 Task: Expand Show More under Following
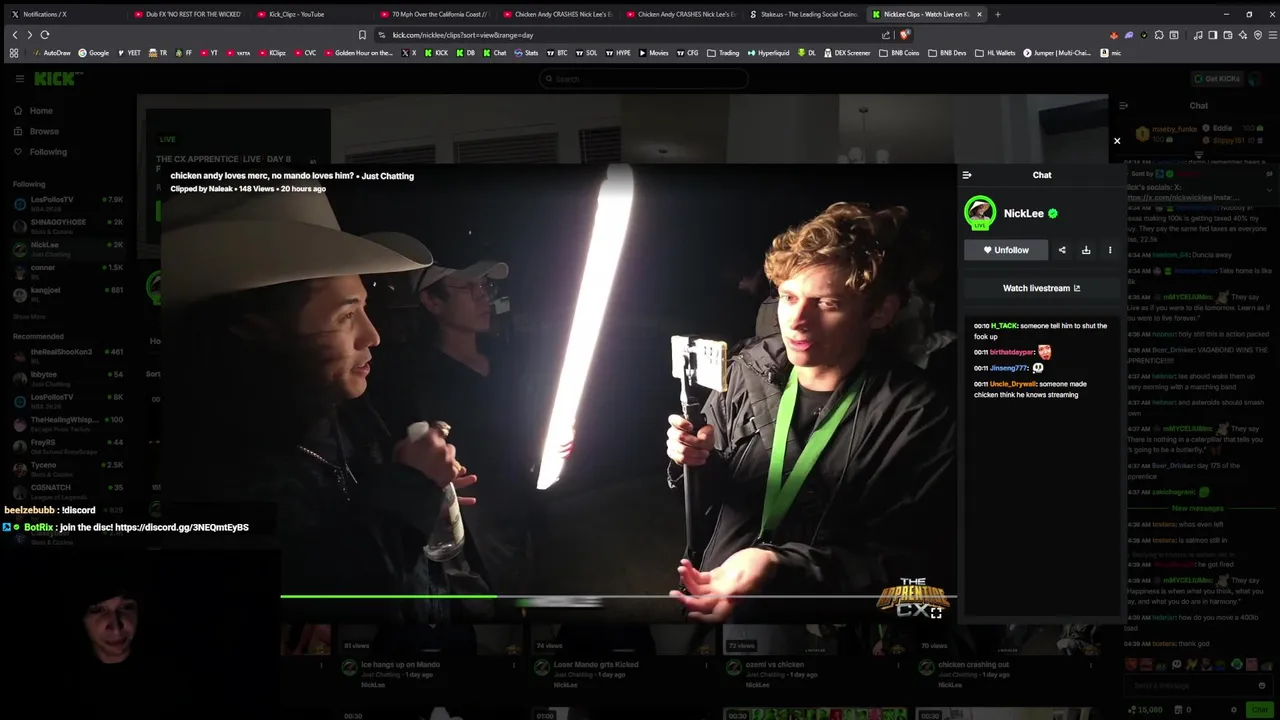(x=29, y=317)
